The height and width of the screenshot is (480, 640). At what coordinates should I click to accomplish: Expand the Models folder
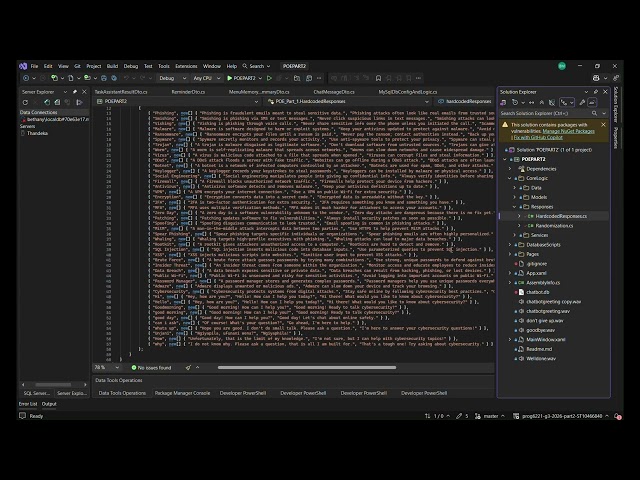click(515, 197)
